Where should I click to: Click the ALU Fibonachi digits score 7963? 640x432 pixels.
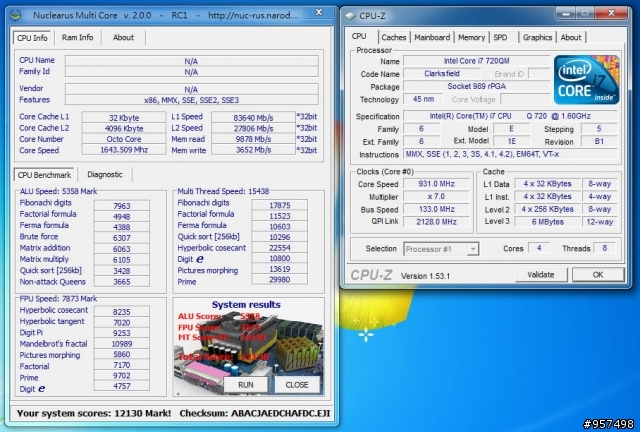[122, 206]
